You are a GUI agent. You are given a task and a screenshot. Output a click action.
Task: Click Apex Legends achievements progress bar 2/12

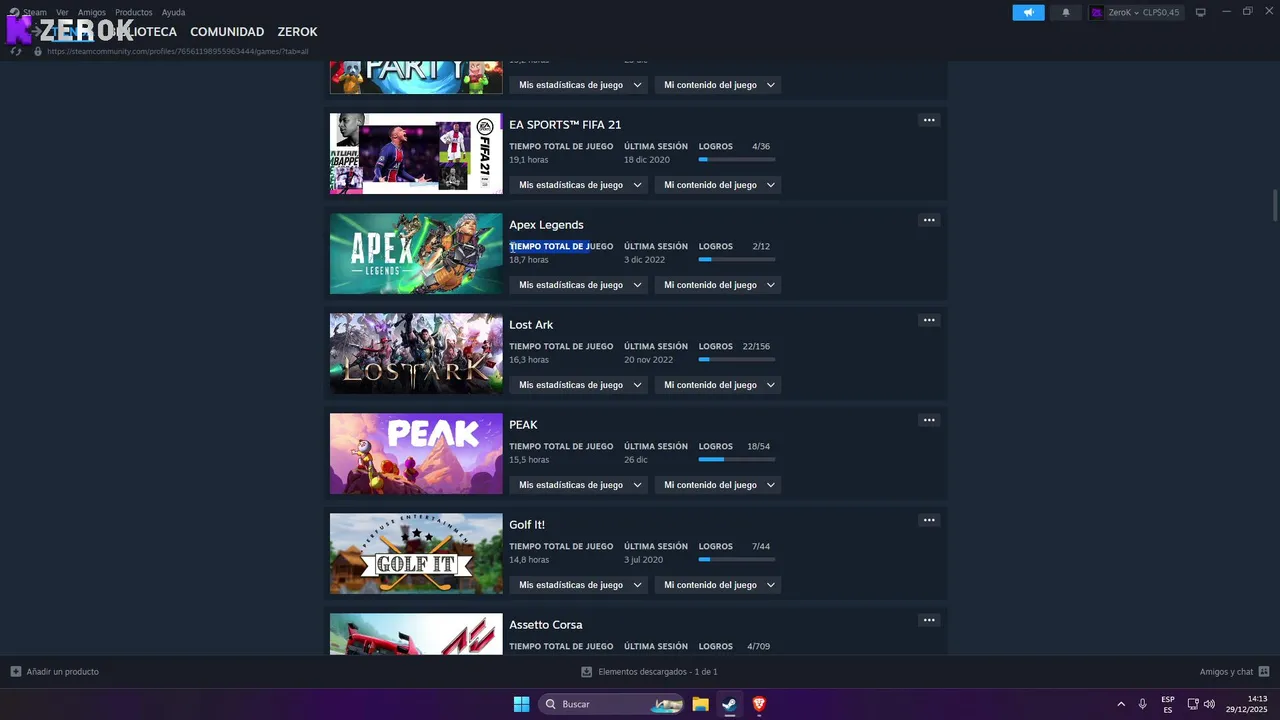click(x=737, y=259)
